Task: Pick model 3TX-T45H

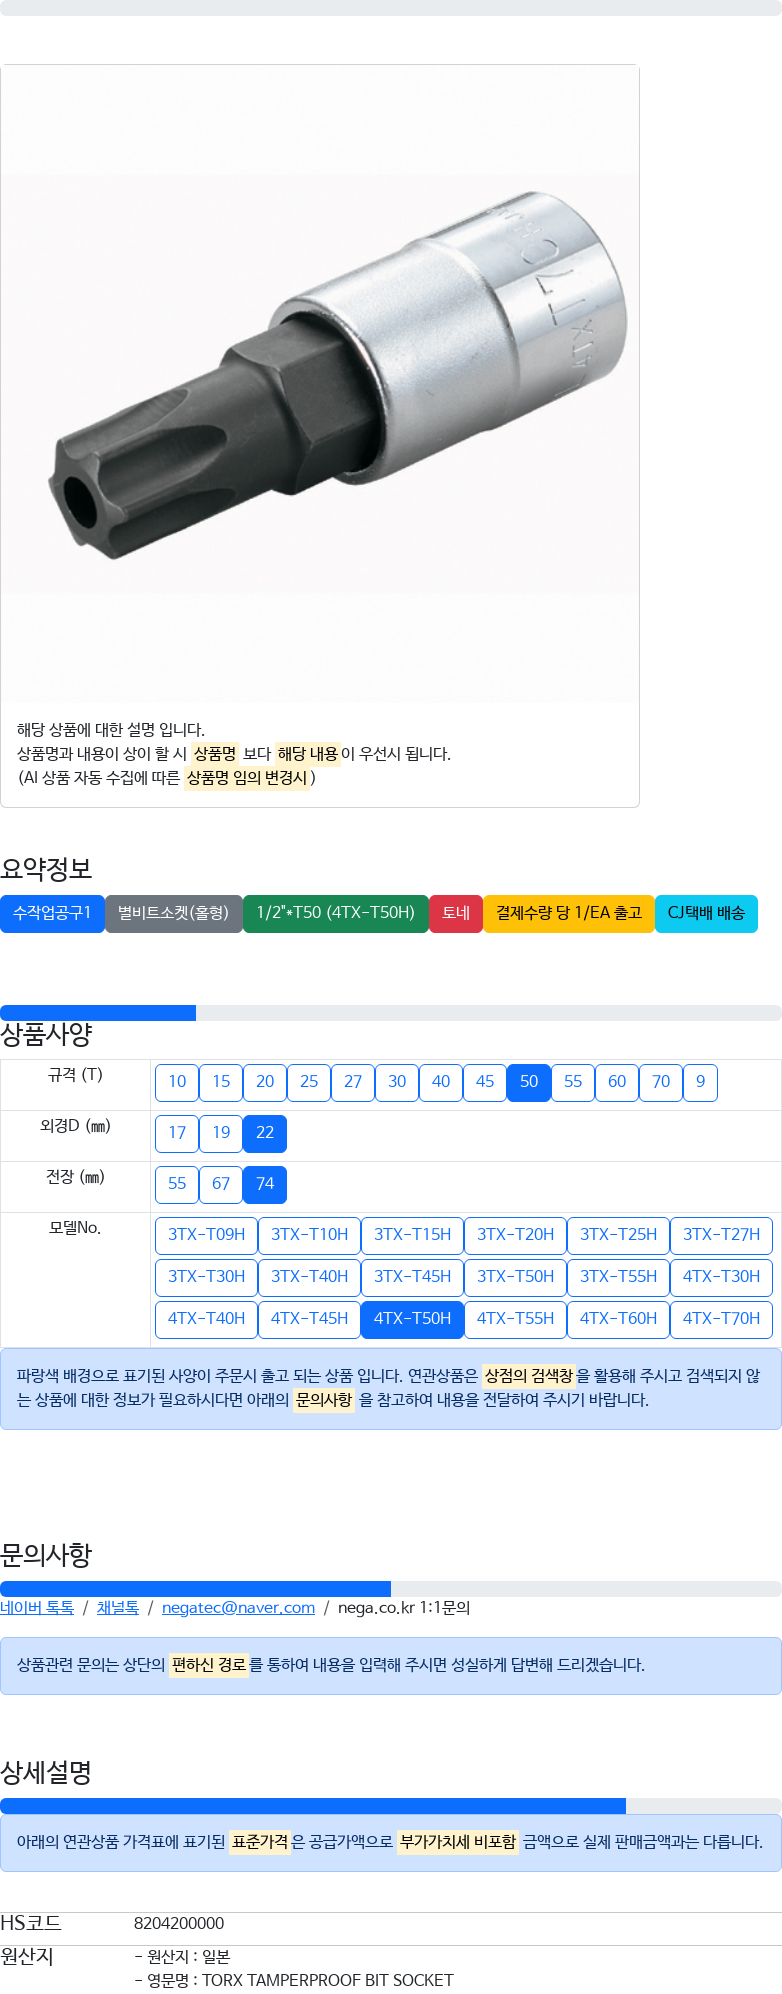Action: pos(412,1277)
